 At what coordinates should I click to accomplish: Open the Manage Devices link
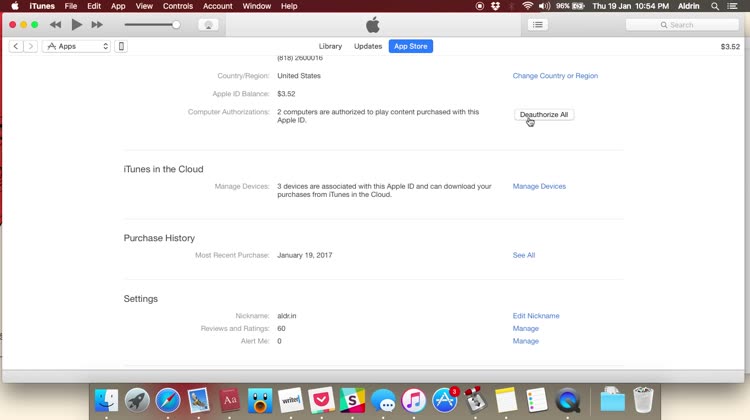(x=539, y=186)
